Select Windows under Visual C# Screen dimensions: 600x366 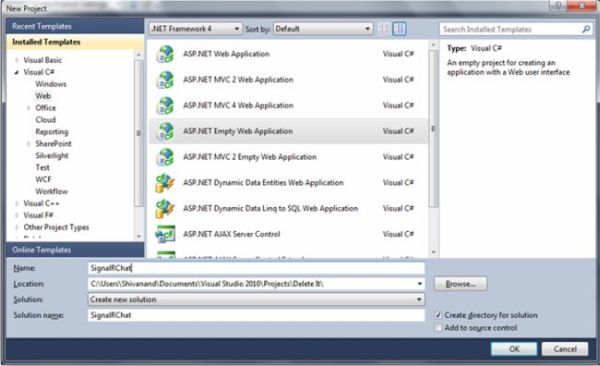pos(51,84)
